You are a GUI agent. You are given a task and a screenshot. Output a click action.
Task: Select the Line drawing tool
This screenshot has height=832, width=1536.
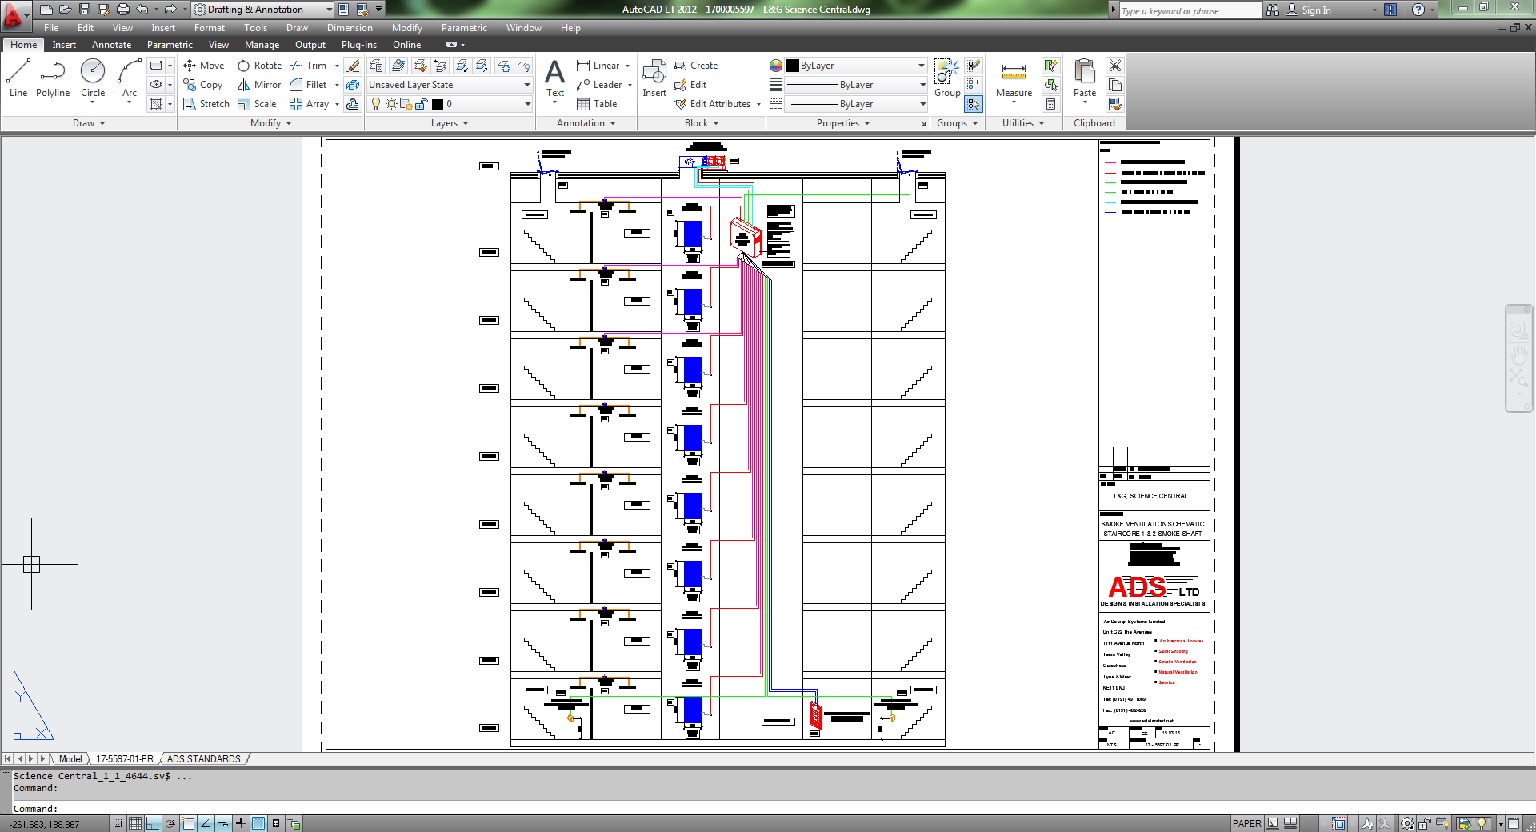click(18, 78)
